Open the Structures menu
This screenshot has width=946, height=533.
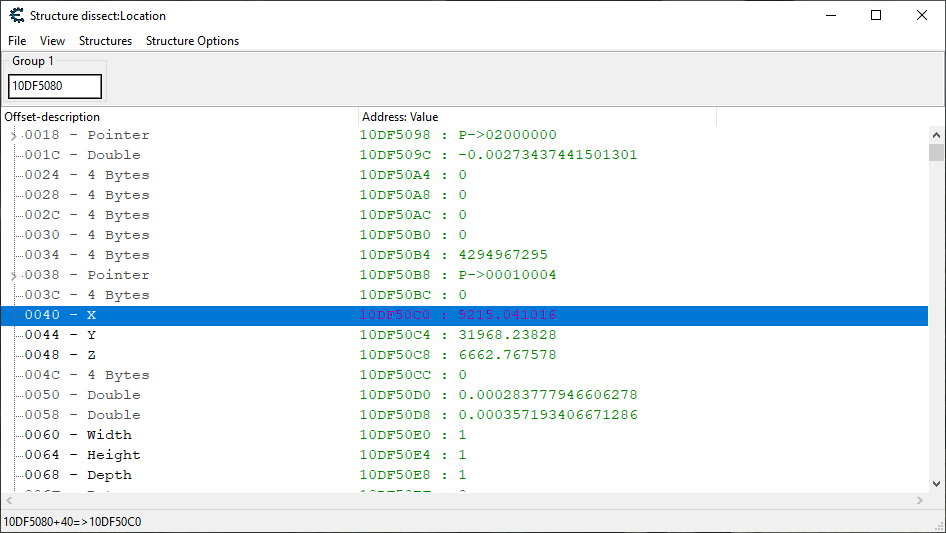tap(105, 41)
